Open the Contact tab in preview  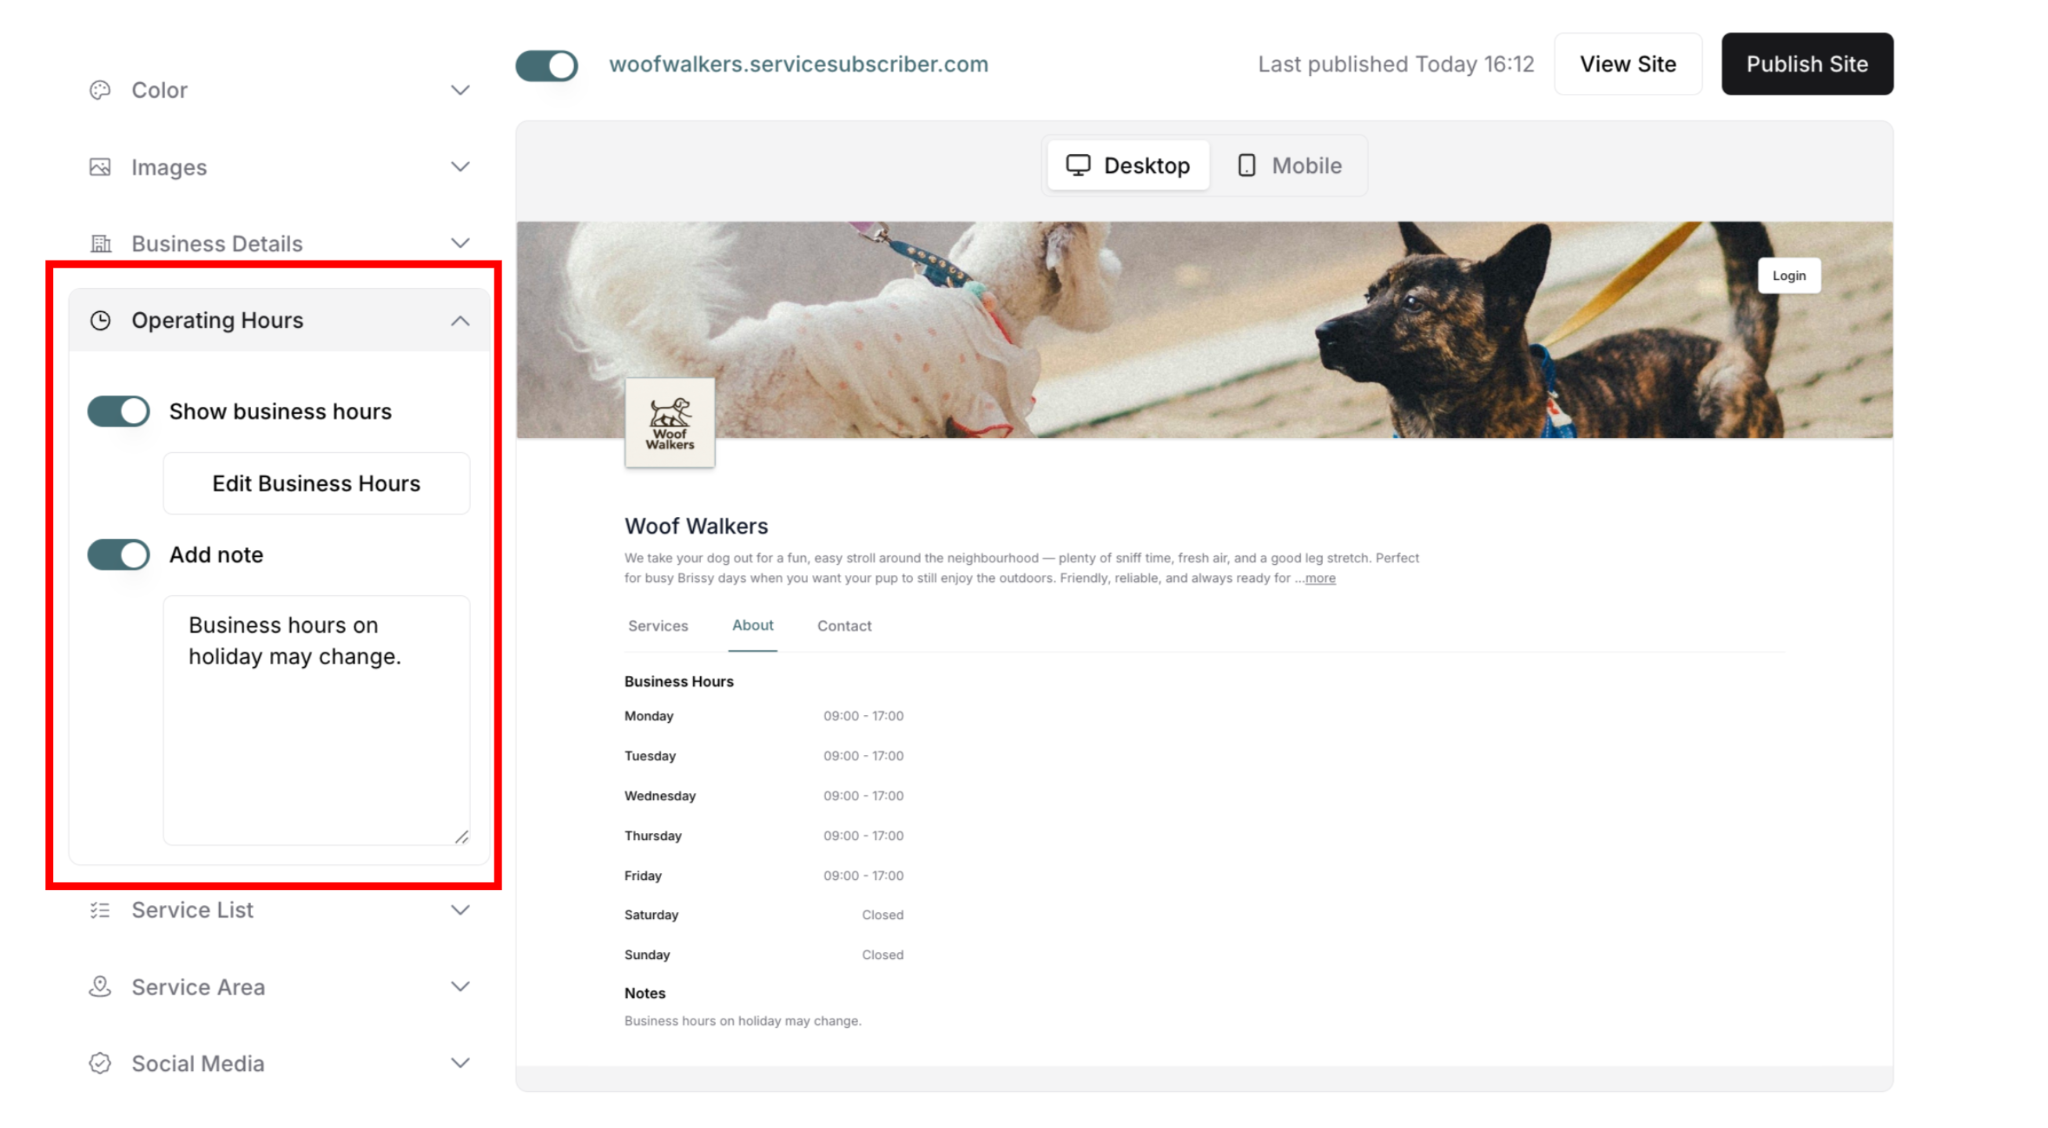844,626
